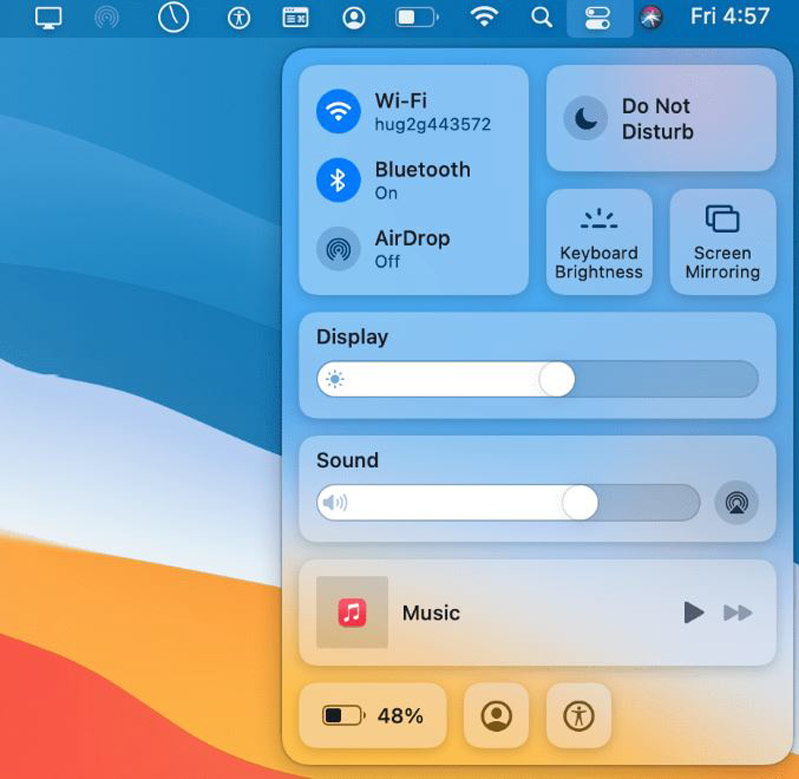Viewport: 799px width, 779px height.
Task: Open Sound settings via Sound heading
Action: [x=348, y=460]
